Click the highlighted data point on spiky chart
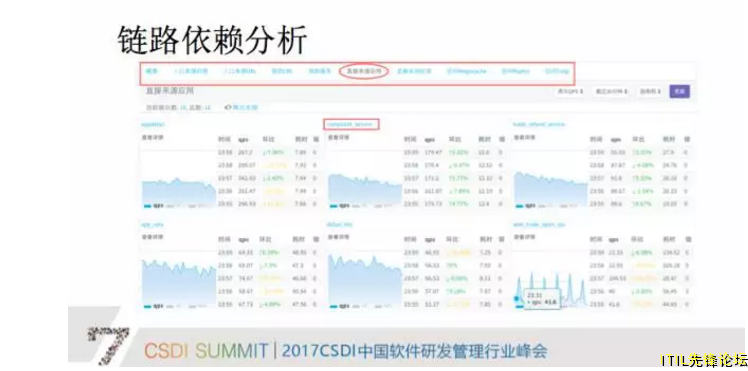 517,299
